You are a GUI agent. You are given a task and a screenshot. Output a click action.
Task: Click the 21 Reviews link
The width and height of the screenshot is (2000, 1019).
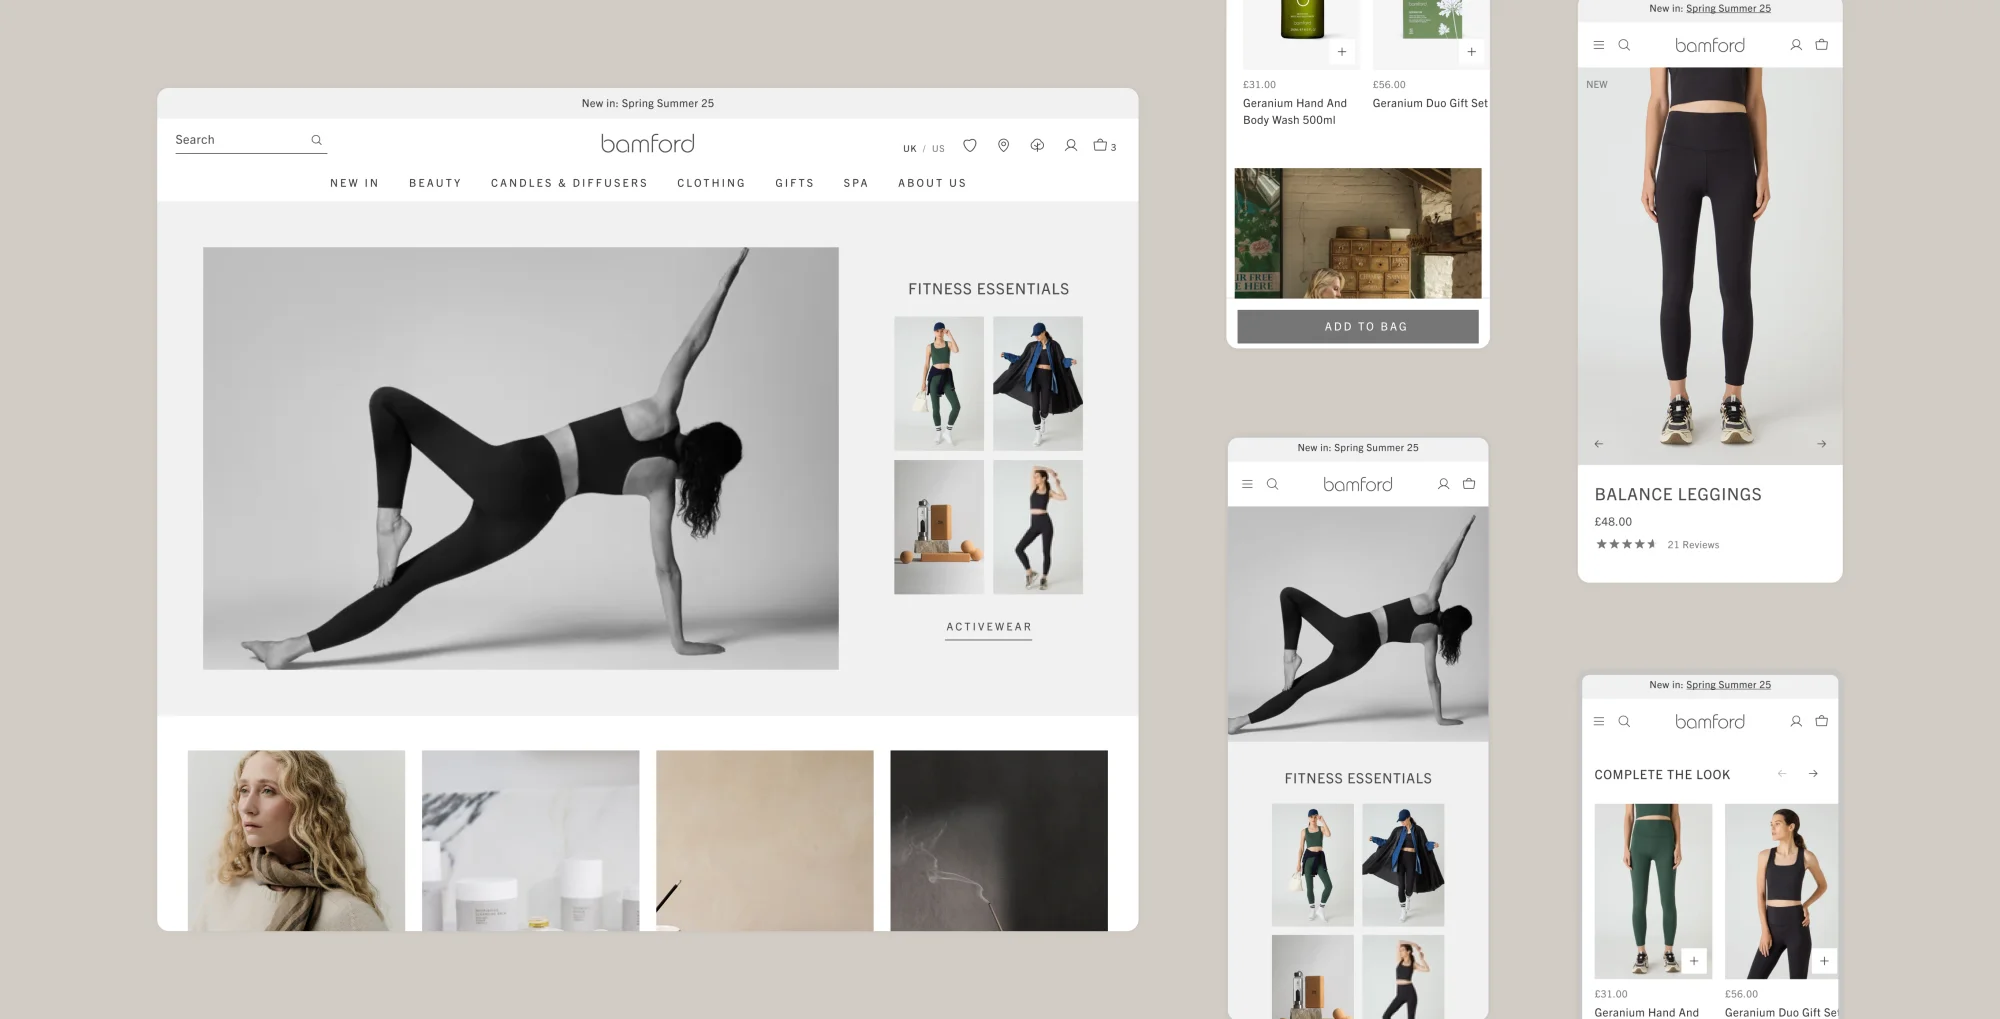coord(1693,544)
